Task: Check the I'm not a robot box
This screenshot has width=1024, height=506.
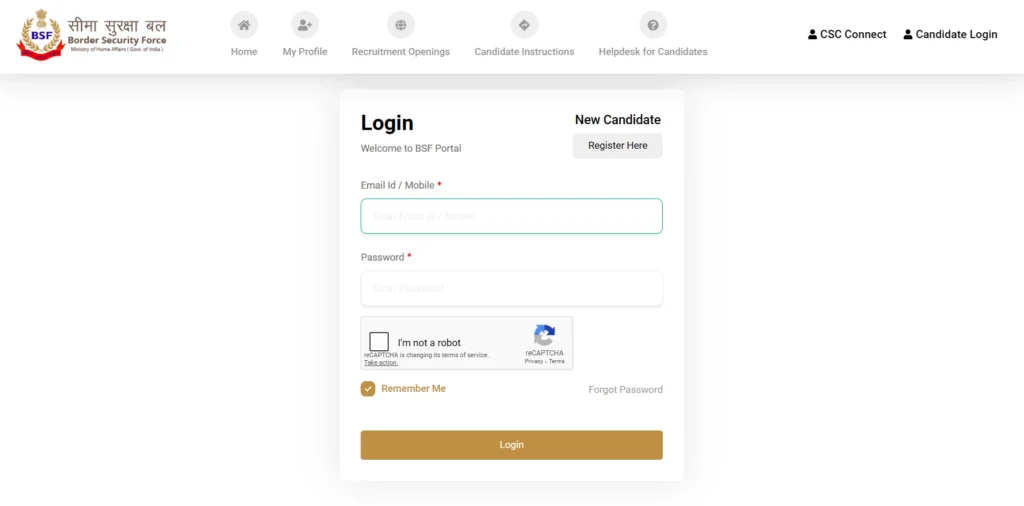Action: pos(379,342)
